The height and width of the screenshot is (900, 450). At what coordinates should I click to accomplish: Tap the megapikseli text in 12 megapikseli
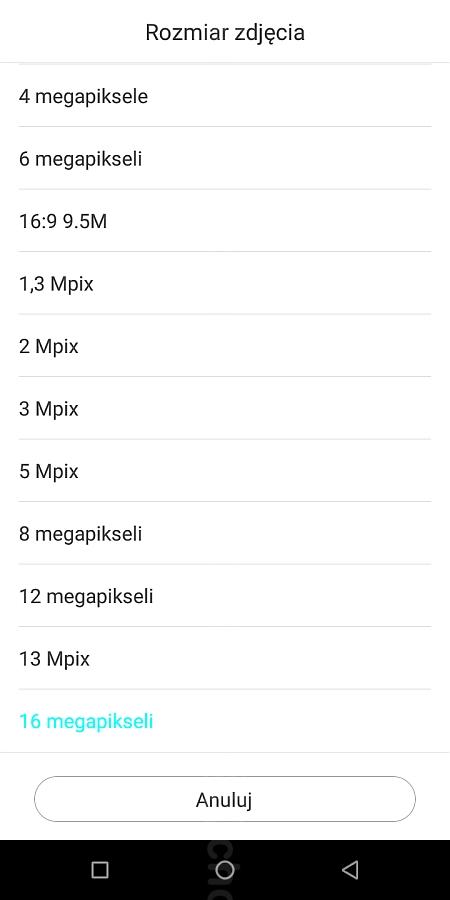[x=100, y=598]
